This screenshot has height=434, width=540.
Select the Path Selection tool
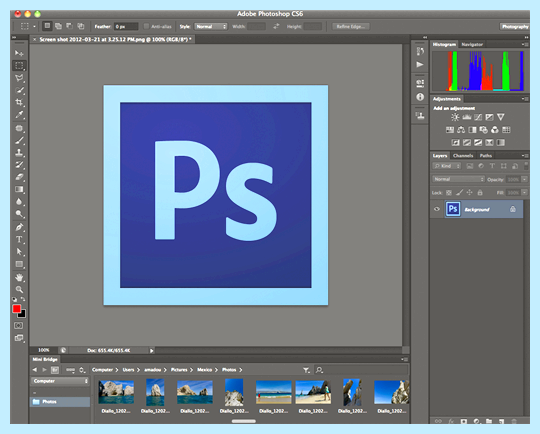19,252
